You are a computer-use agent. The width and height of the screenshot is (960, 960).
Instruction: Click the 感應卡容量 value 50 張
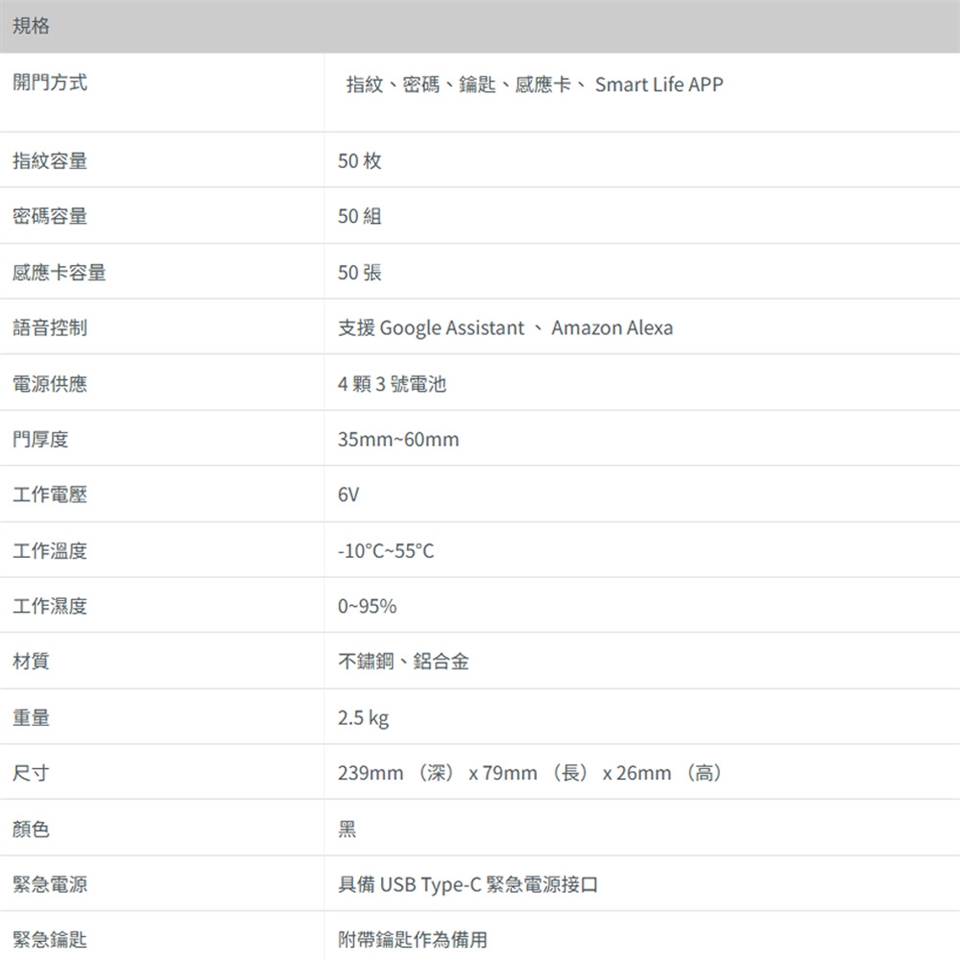point(360,273)
